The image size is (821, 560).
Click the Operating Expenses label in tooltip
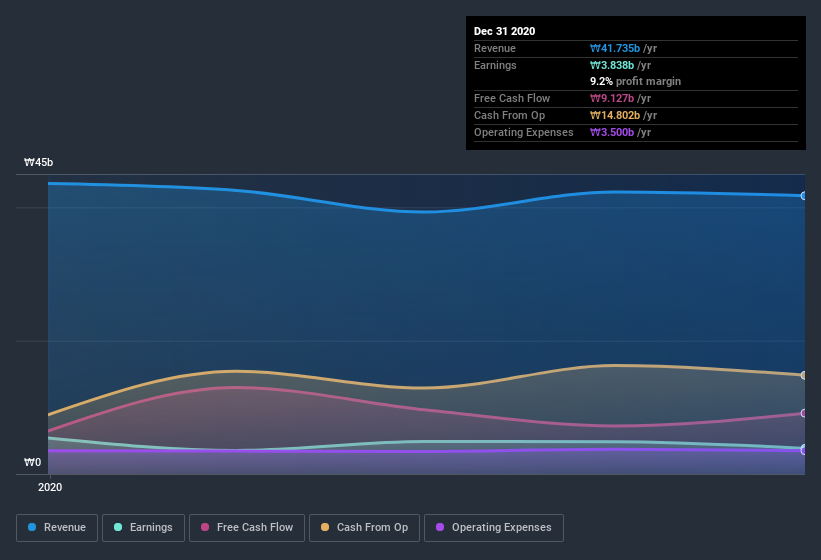tap(524, 132)
